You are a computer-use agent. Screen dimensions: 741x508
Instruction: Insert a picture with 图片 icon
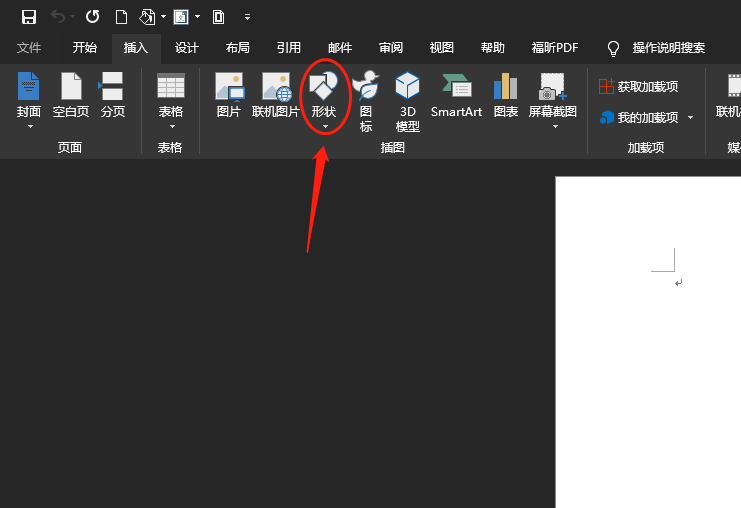(x=229, y=86)
